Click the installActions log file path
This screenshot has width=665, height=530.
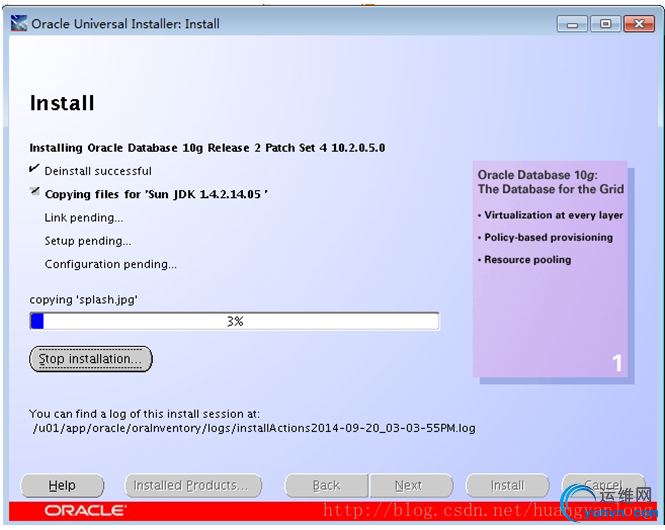(x=254, y=428)
